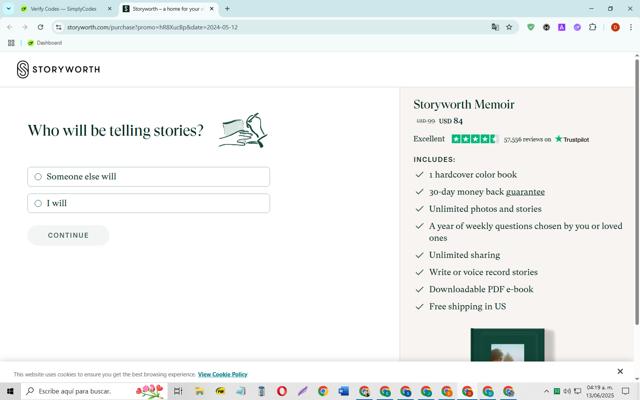Open the taskbar clock and date
Screen dimensions: 640x400
tap(600, 391)
